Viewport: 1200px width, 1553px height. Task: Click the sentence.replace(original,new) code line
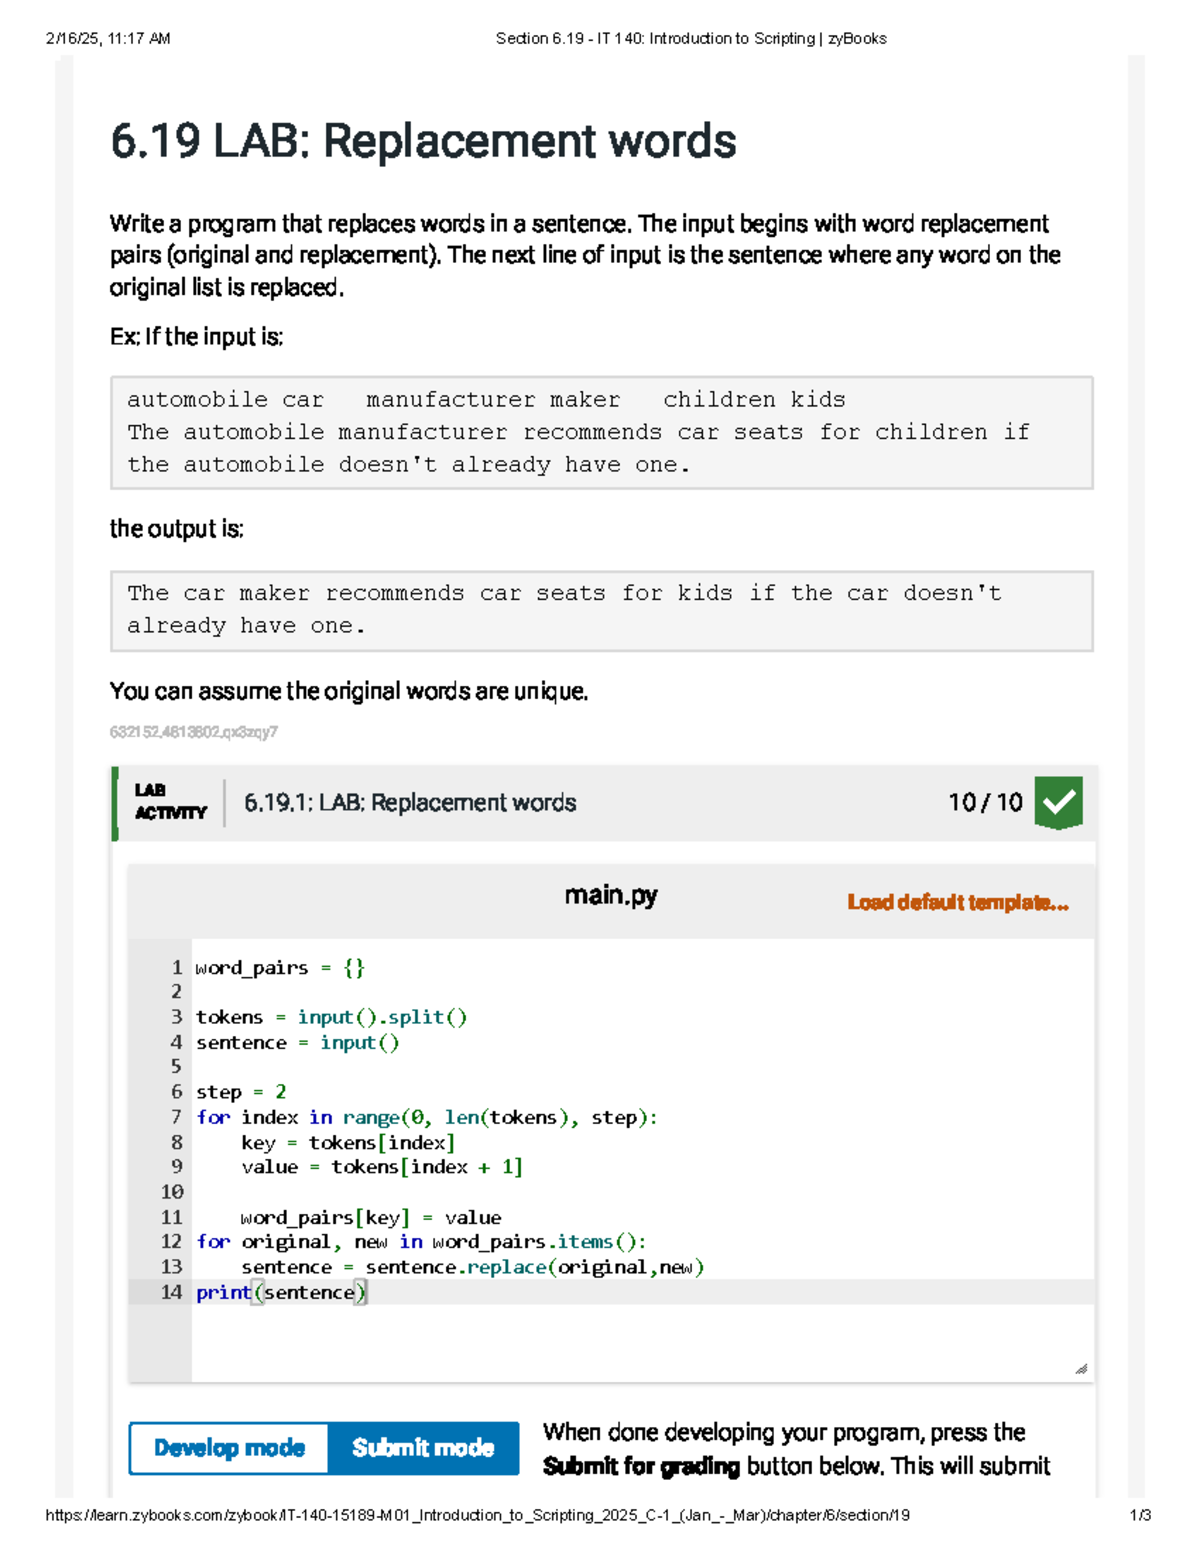pyautogui.click(x=472, y=1267)
